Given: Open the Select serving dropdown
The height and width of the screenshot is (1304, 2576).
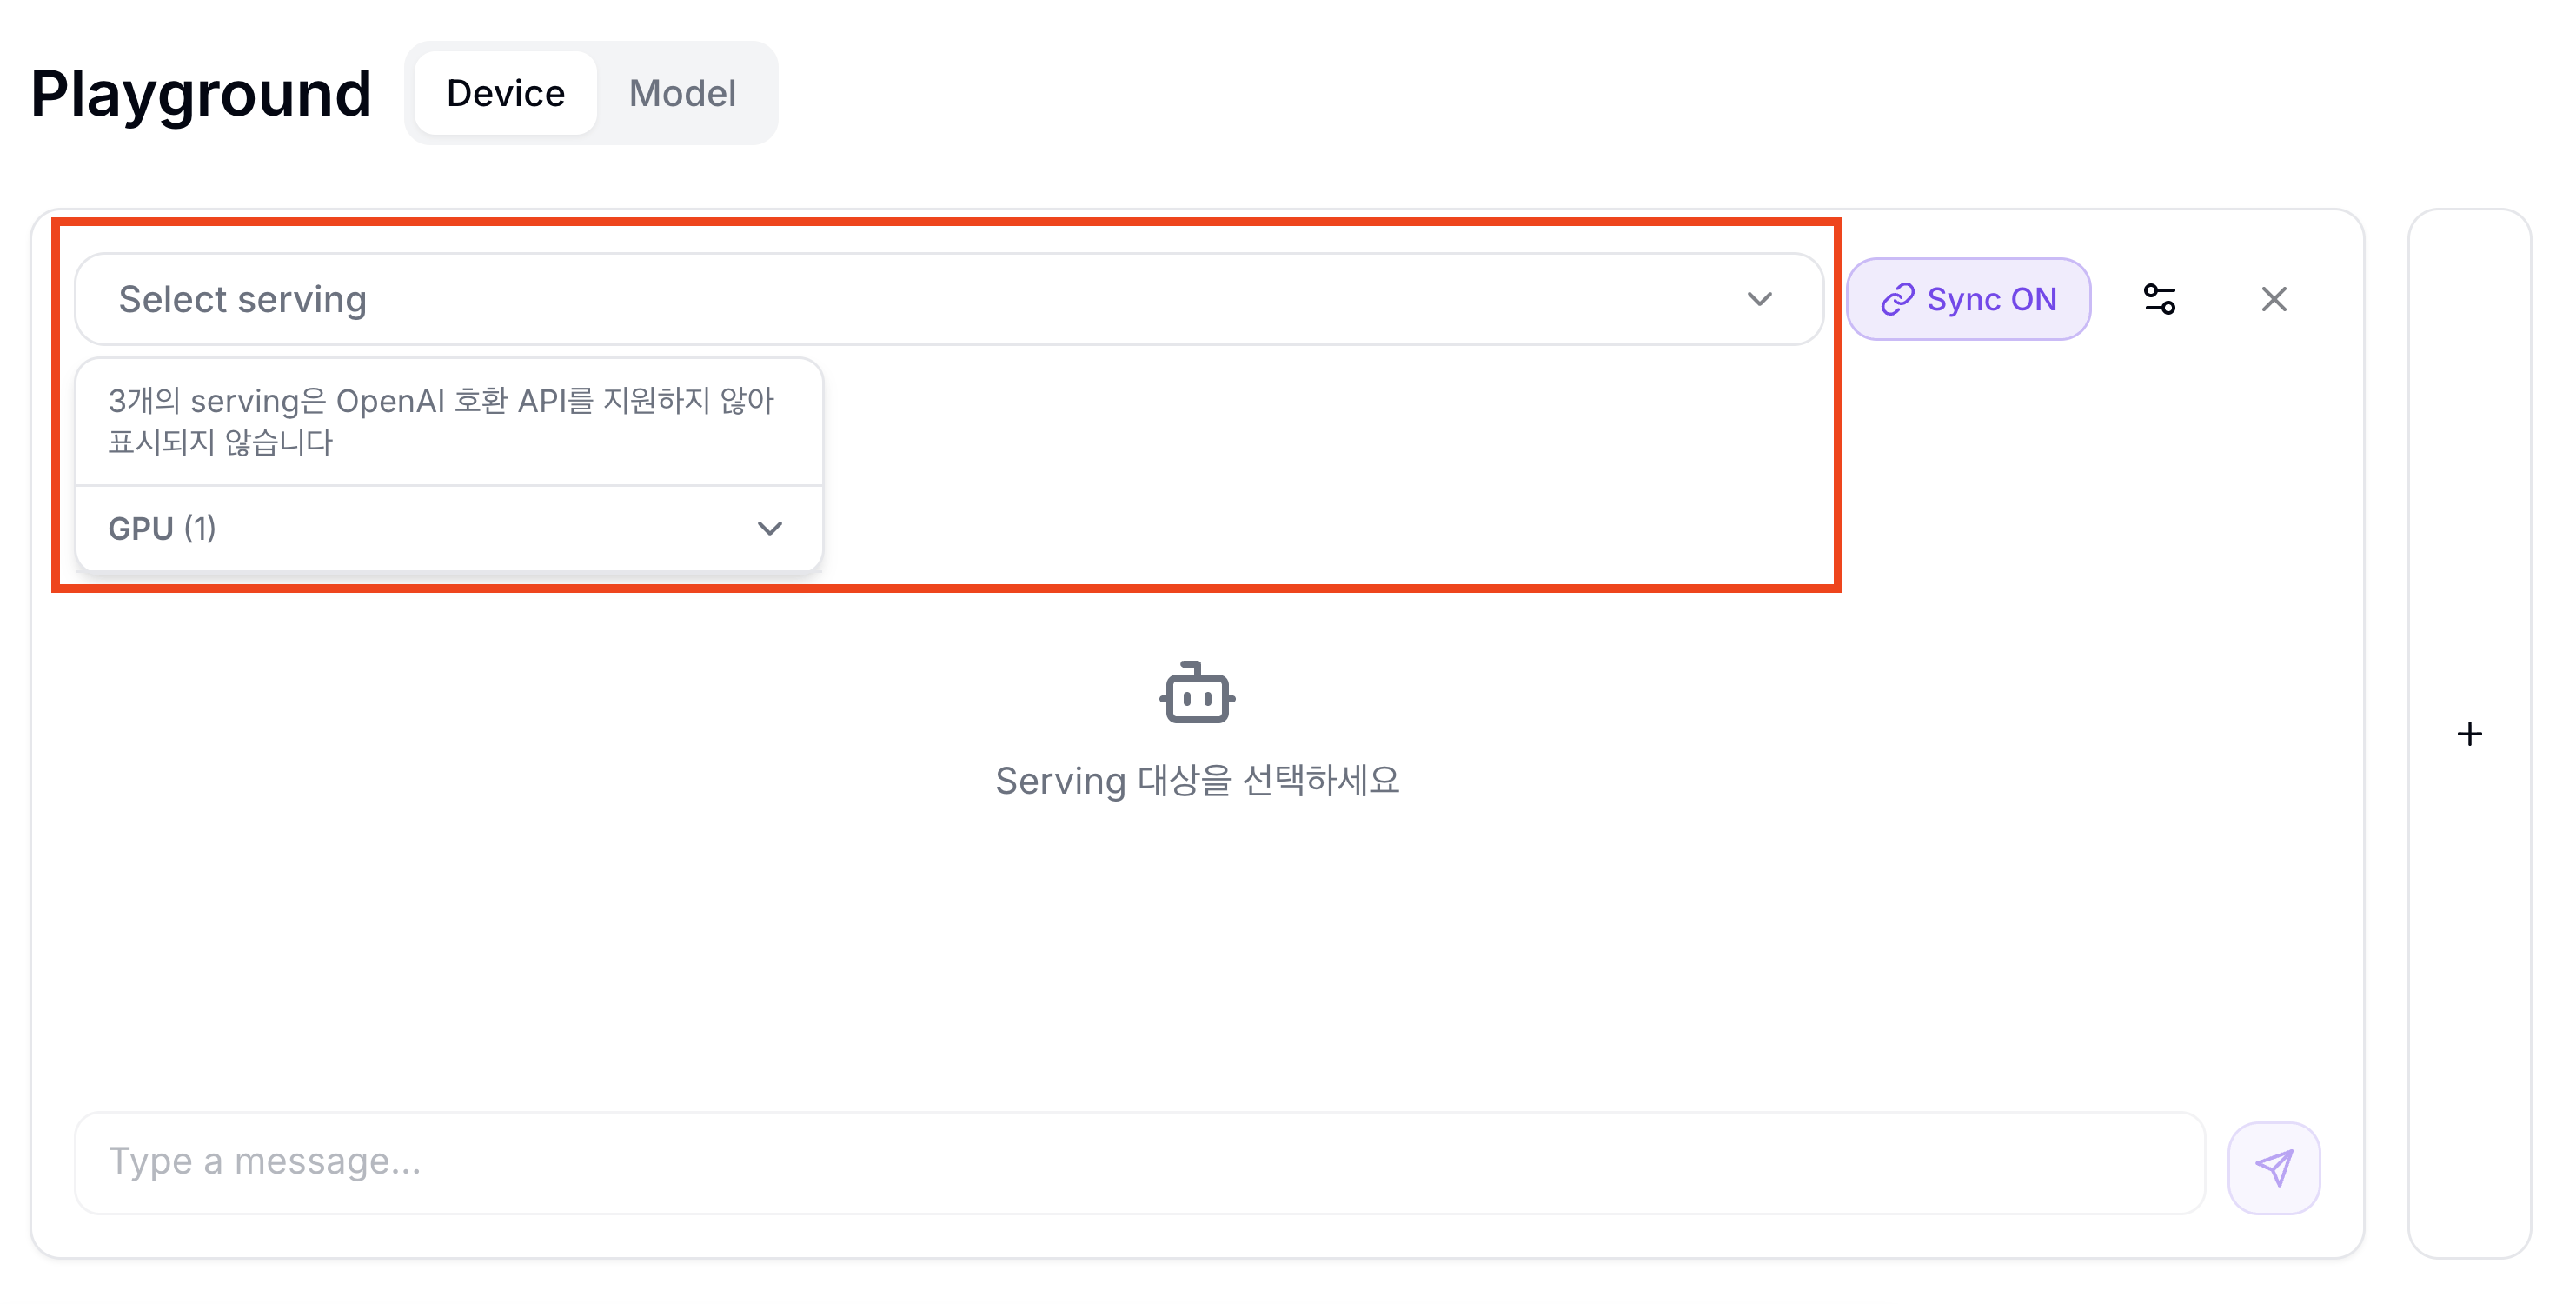Looking at the screenshot, I should (x=949, y=299).
